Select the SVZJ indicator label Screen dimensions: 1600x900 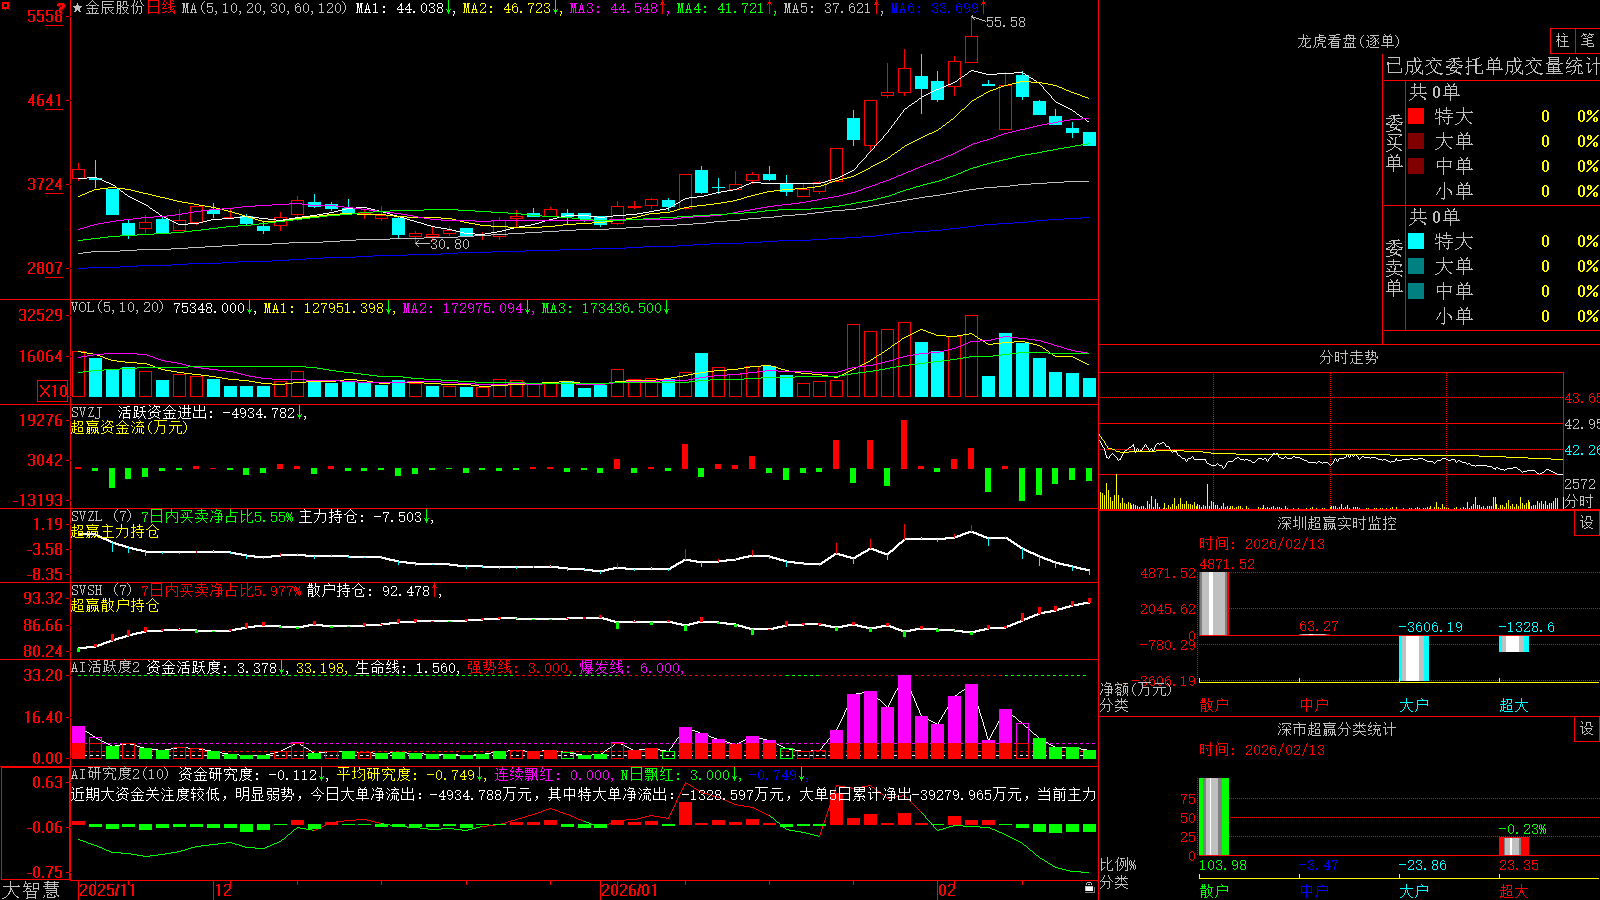[86, 412]
